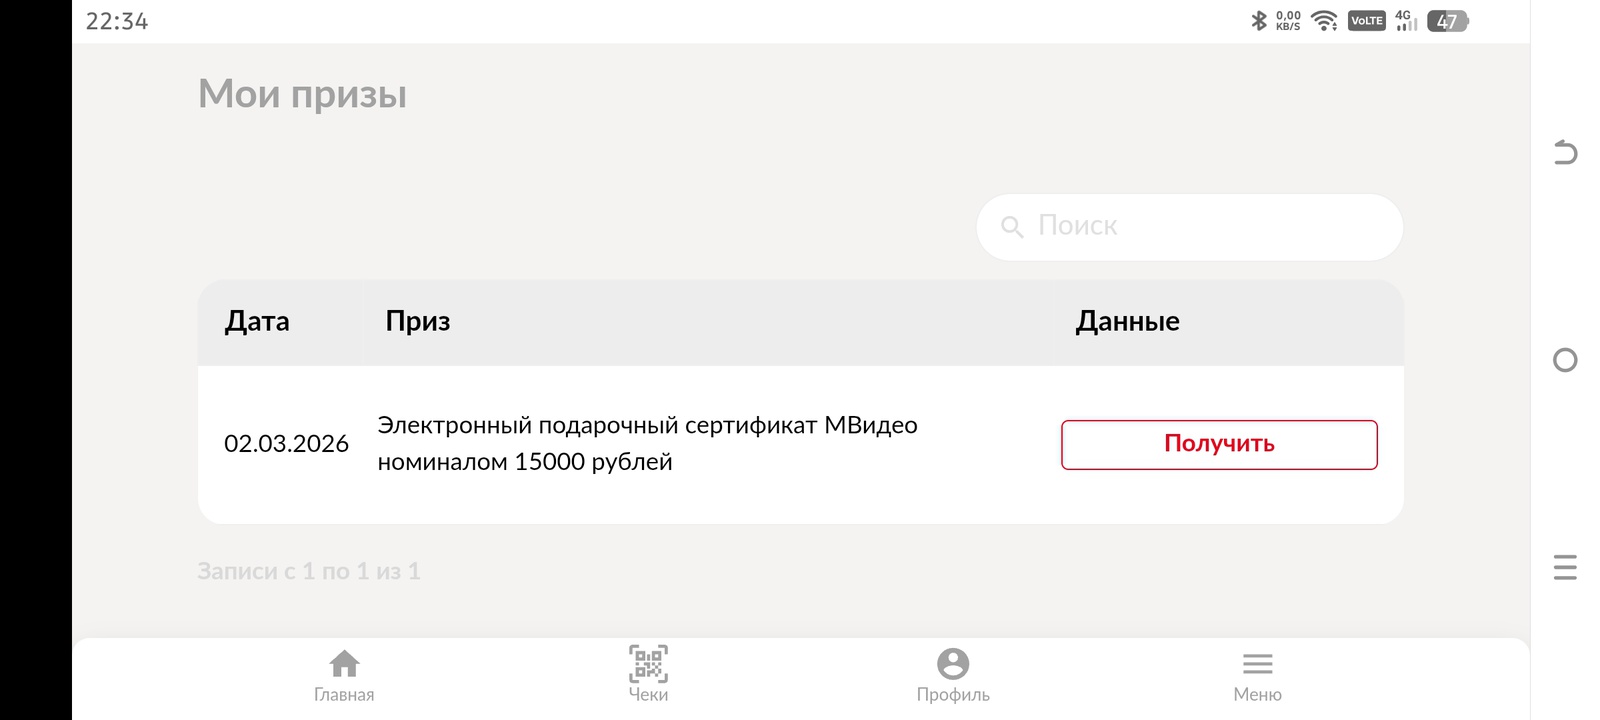Image resolution: width=1600 pixels, height=720 pixels.
Task: Tap the Bluetooth status icon
Action: pos(1259,20)
